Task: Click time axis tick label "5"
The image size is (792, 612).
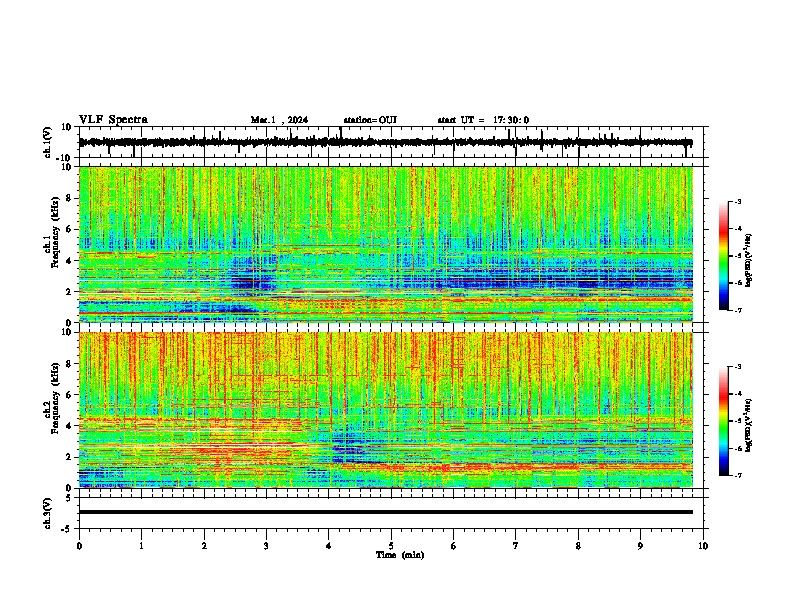Action: click(391, 546)
